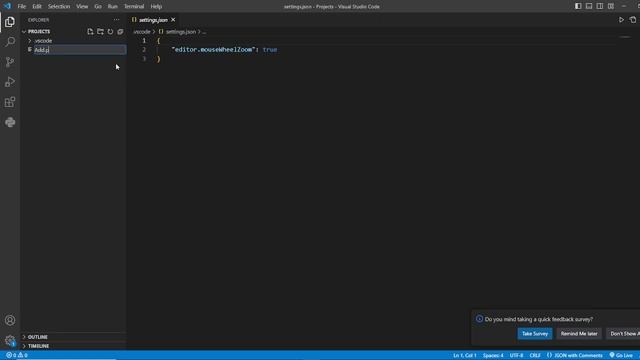Click the New Folder icon in Explorer
Image resolution: width=640 pixels, height=360 pixels.
coord(100,31)
